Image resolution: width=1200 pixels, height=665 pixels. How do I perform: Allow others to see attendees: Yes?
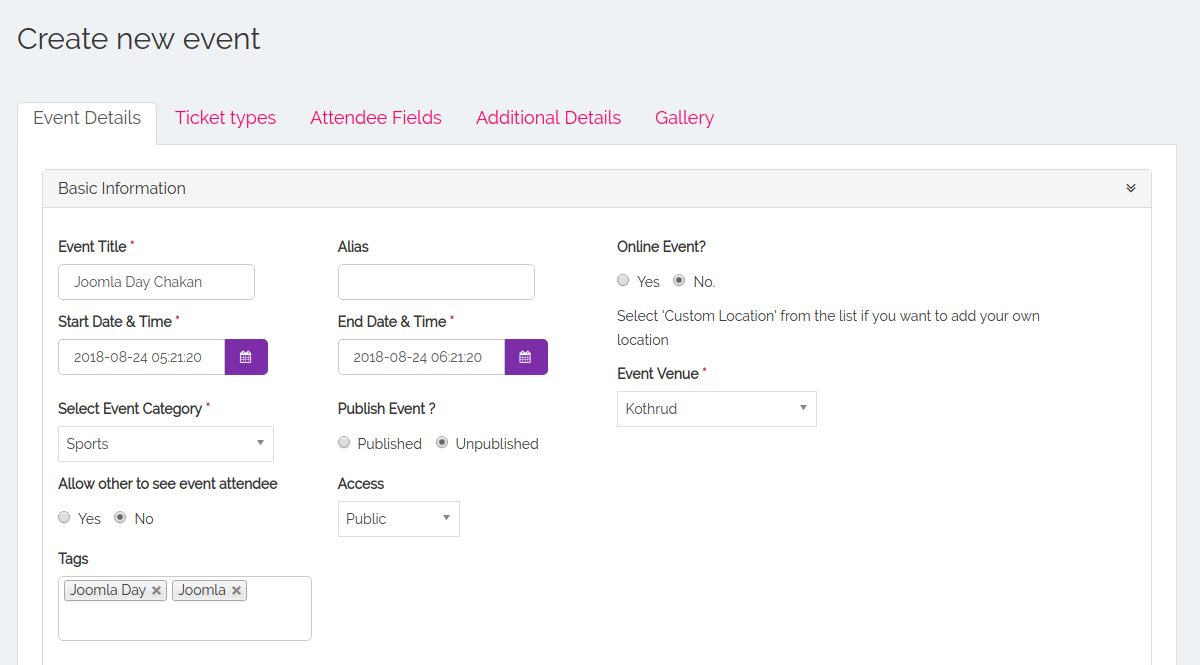tap(65, 518)
